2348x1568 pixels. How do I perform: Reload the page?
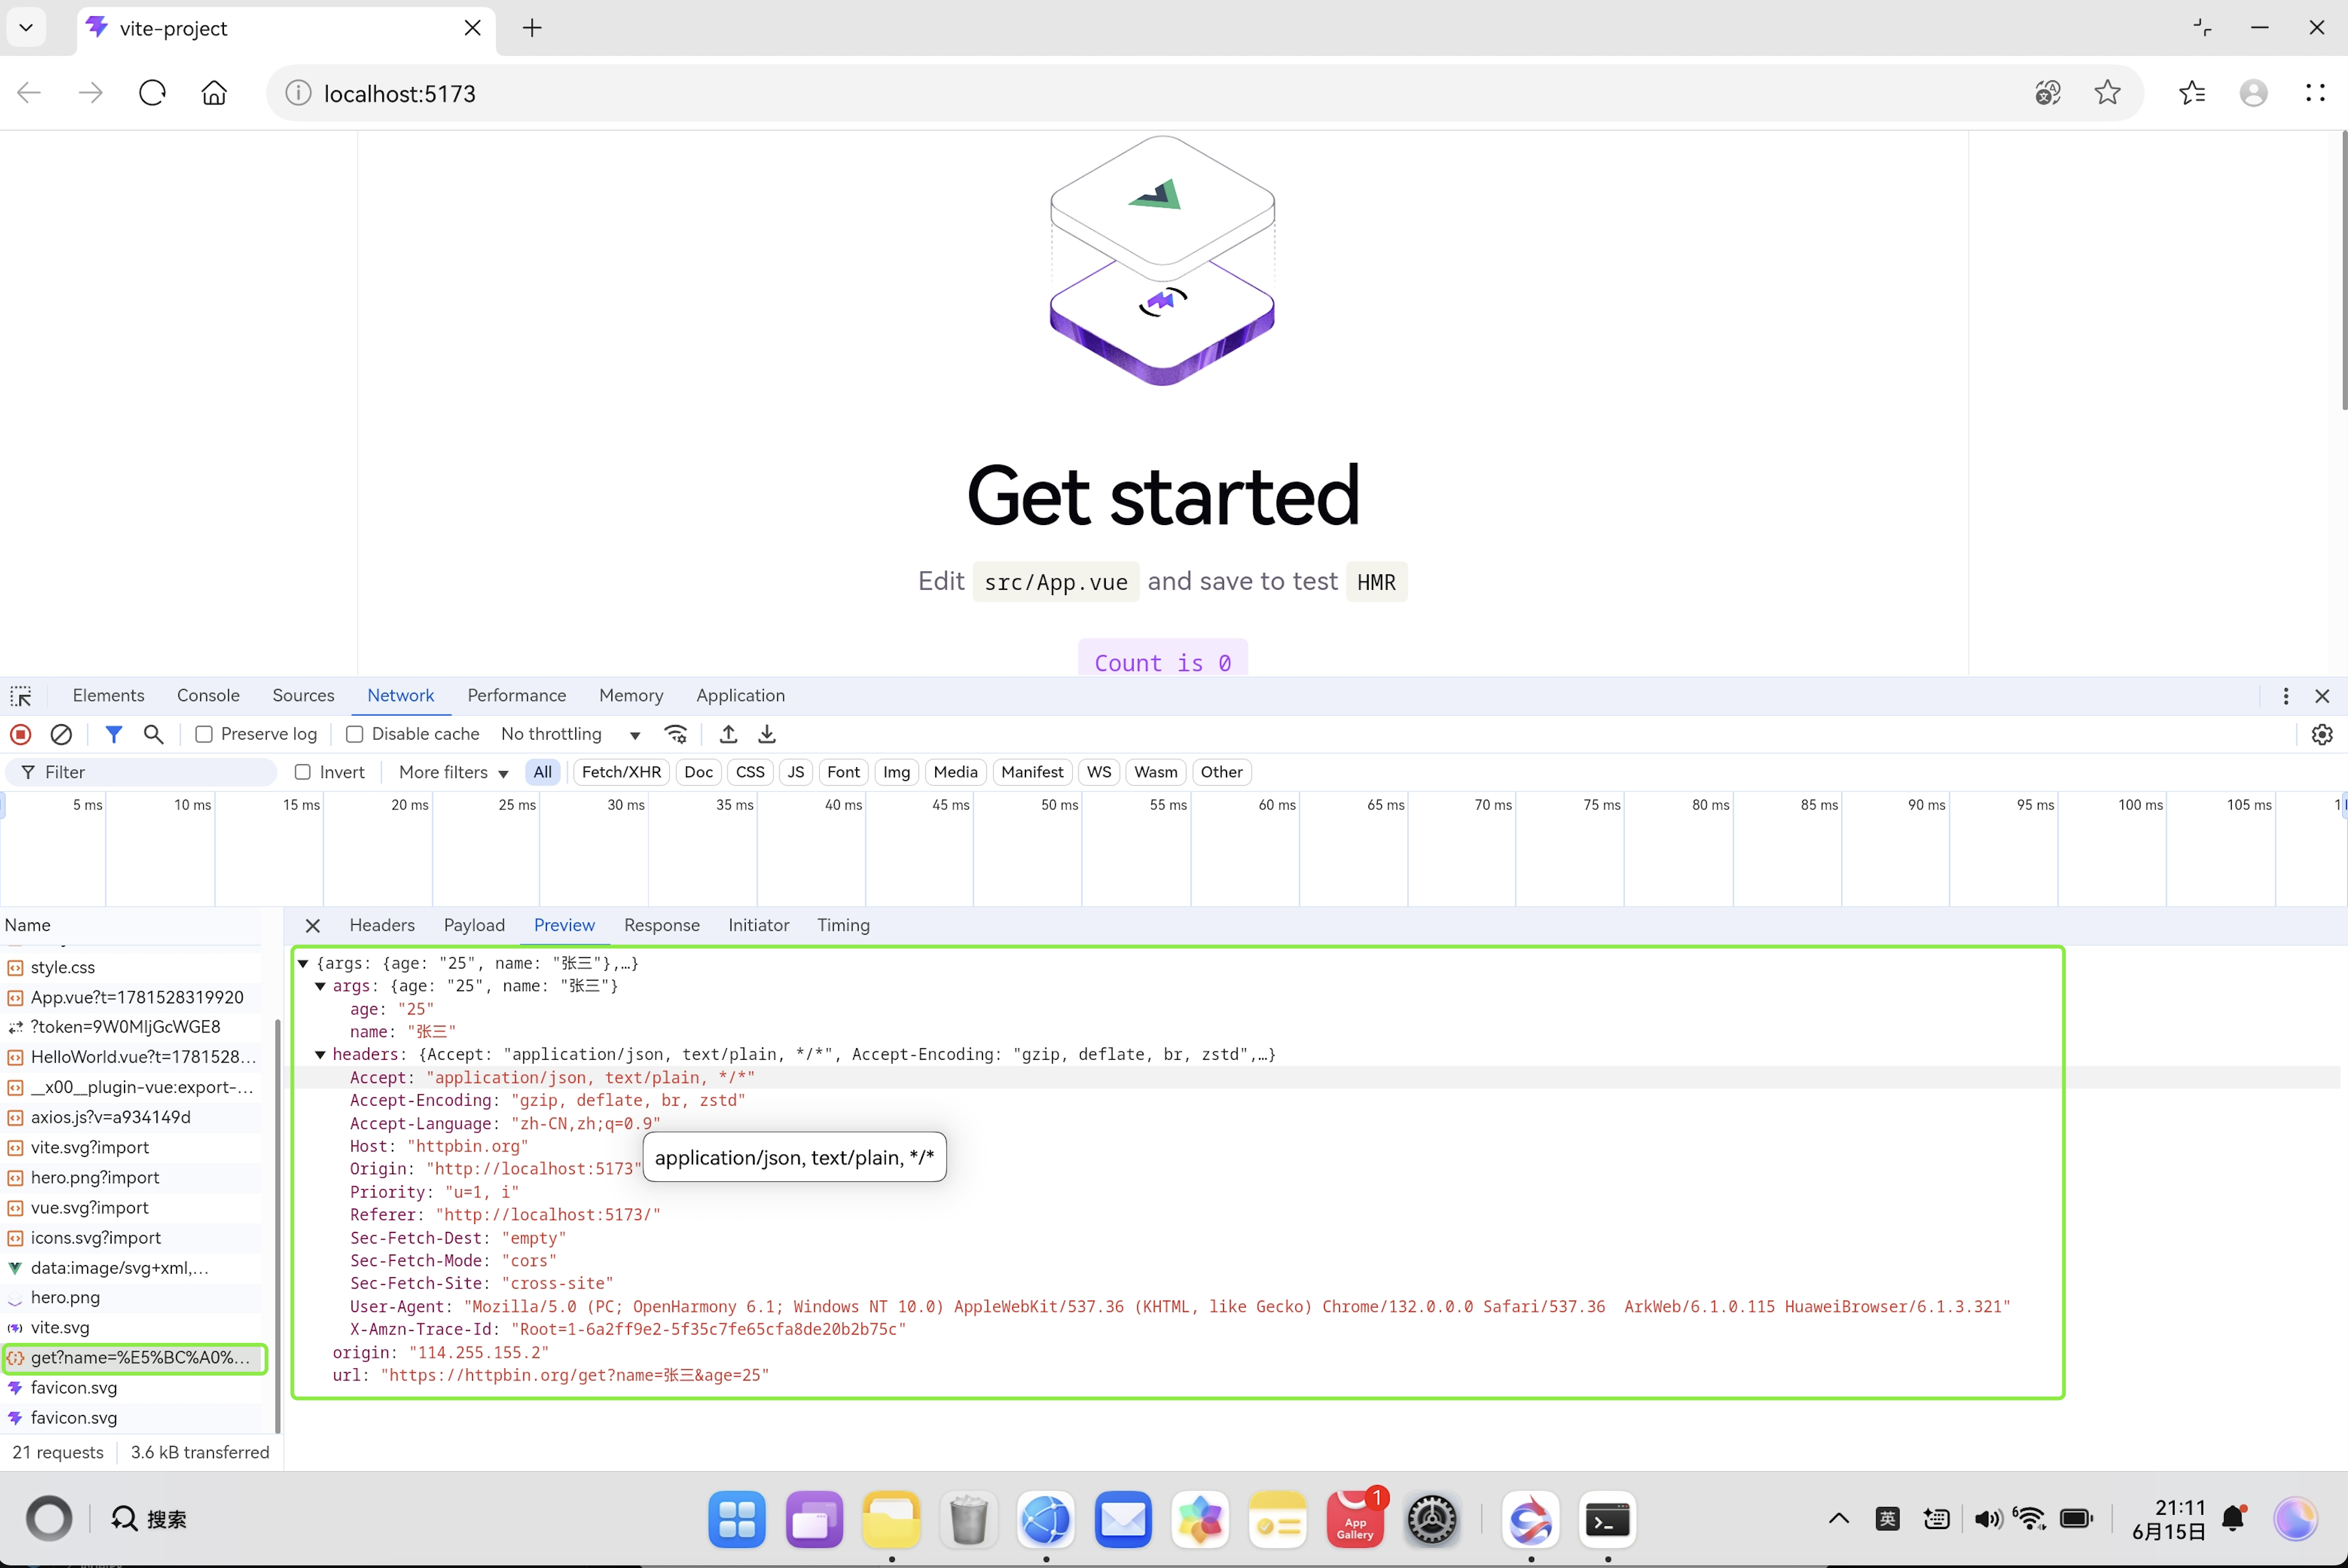pyautogui.click(x=152, y=93)
